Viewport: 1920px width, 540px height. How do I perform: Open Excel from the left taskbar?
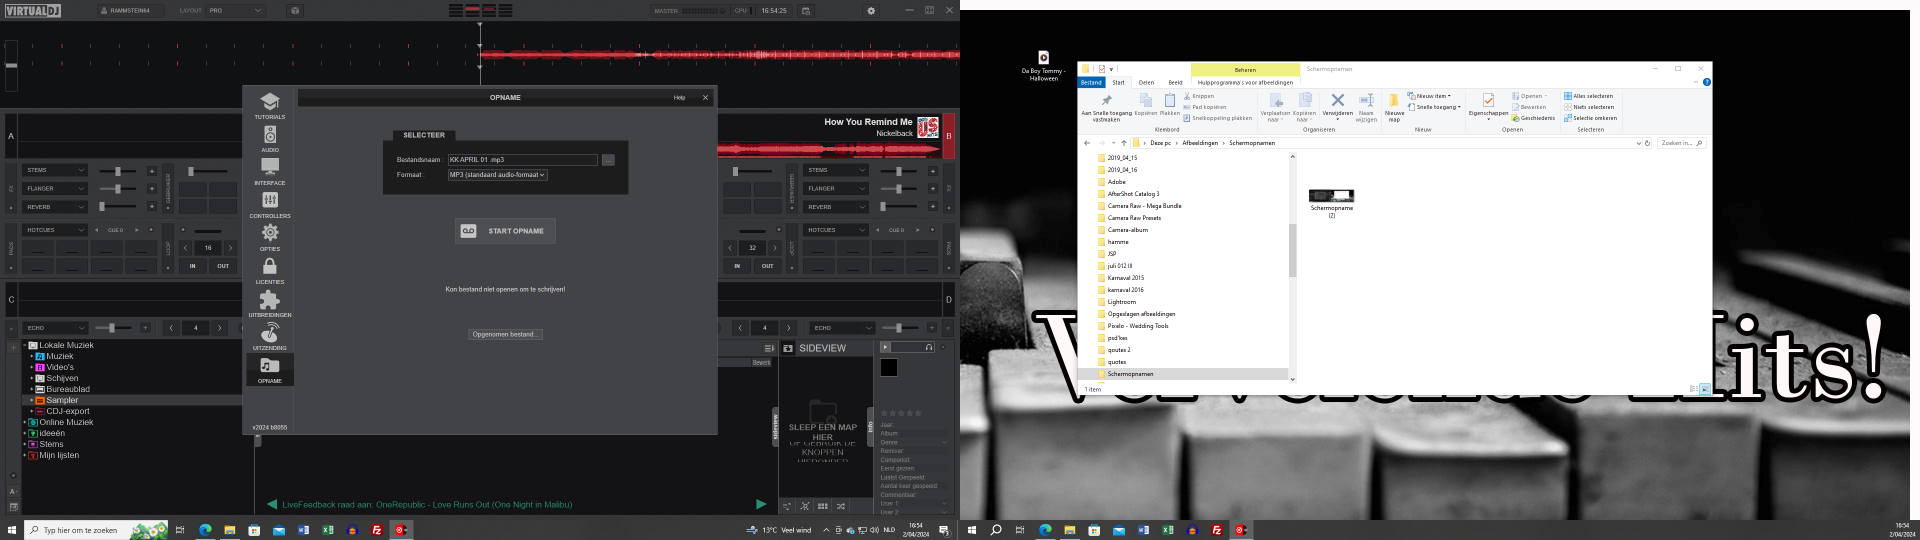click(x=327, y=530)
